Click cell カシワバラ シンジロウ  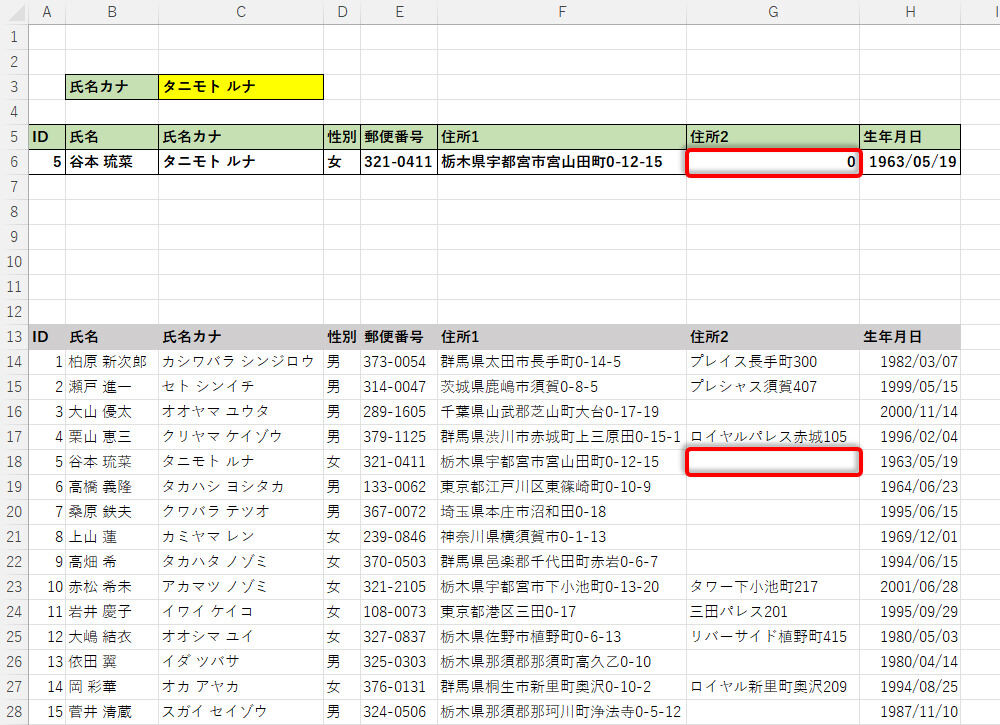(x=241, y=362)
